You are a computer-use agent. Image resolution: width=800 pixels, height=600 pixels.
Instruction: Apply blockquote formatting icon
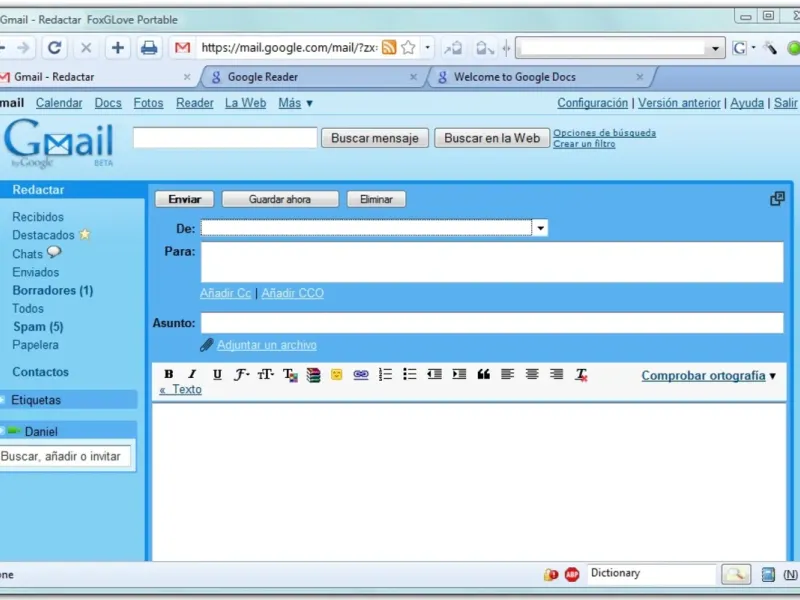tap(484, 374)
